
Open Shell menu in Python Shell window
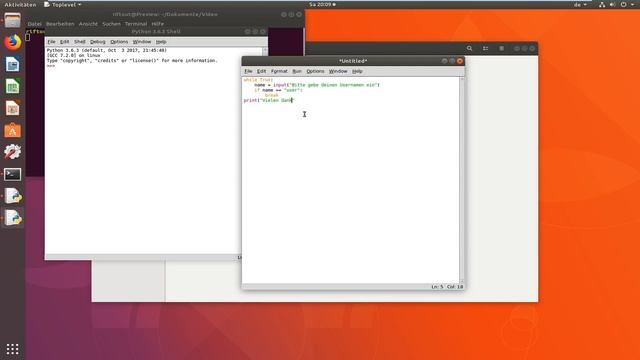tap(80, 42)
